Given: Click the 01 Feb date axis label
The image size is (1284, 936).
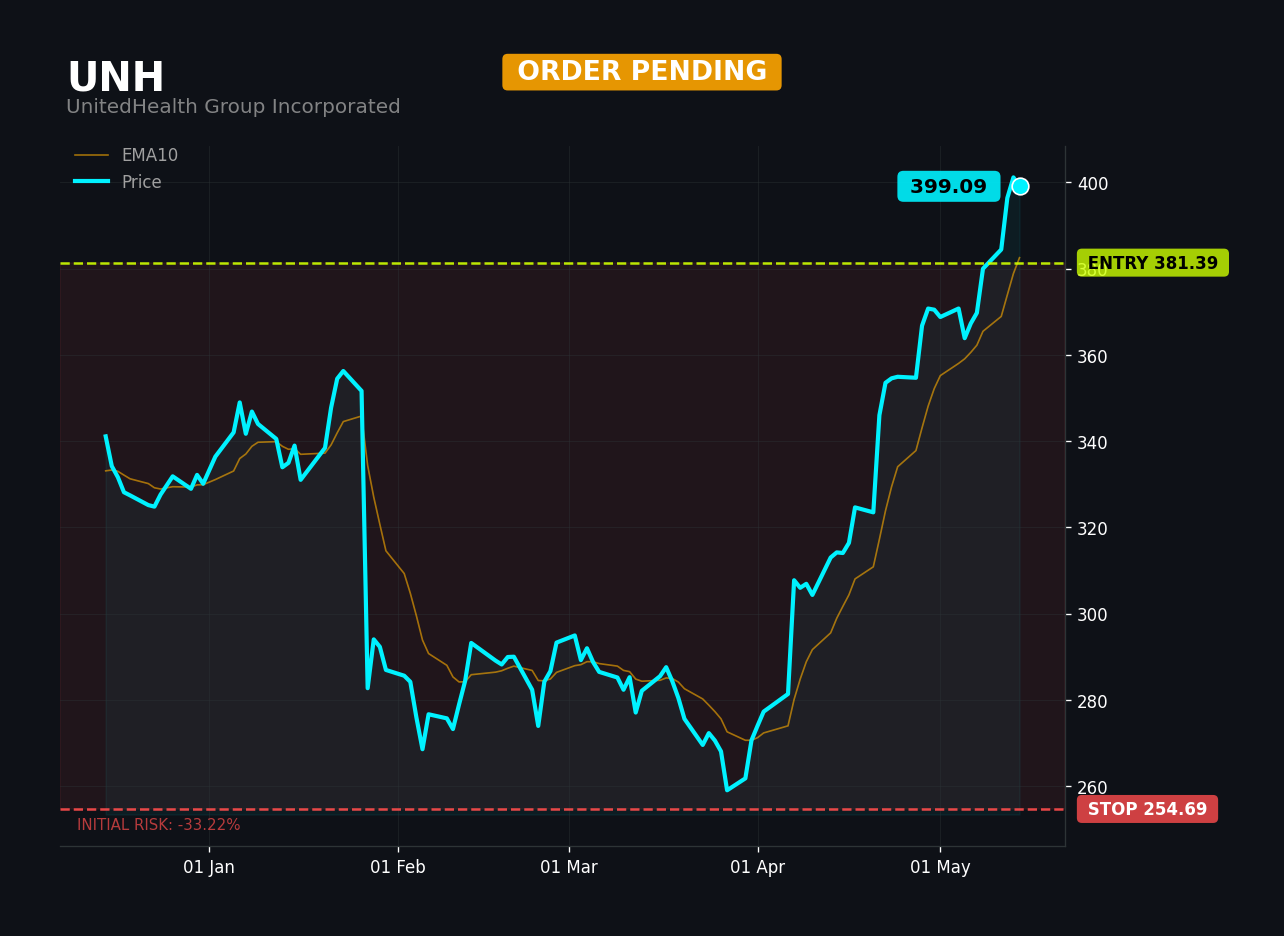Looking at the screenshot, I should (x=398, y=867).
